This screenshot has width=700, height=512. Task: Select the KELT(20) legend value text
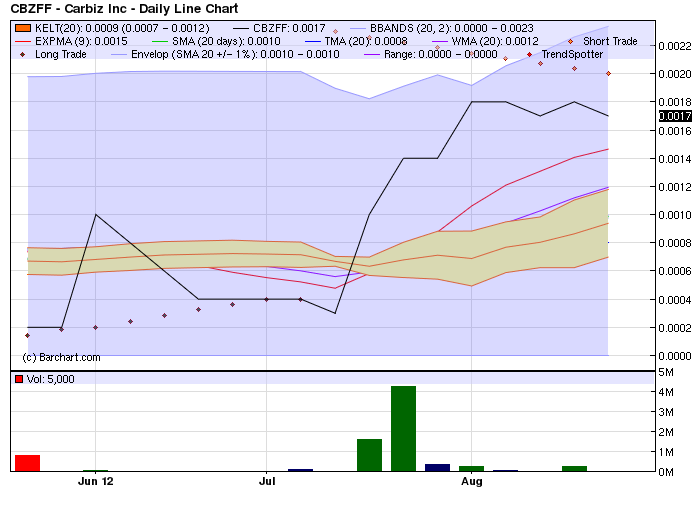(x=122, y=28)
